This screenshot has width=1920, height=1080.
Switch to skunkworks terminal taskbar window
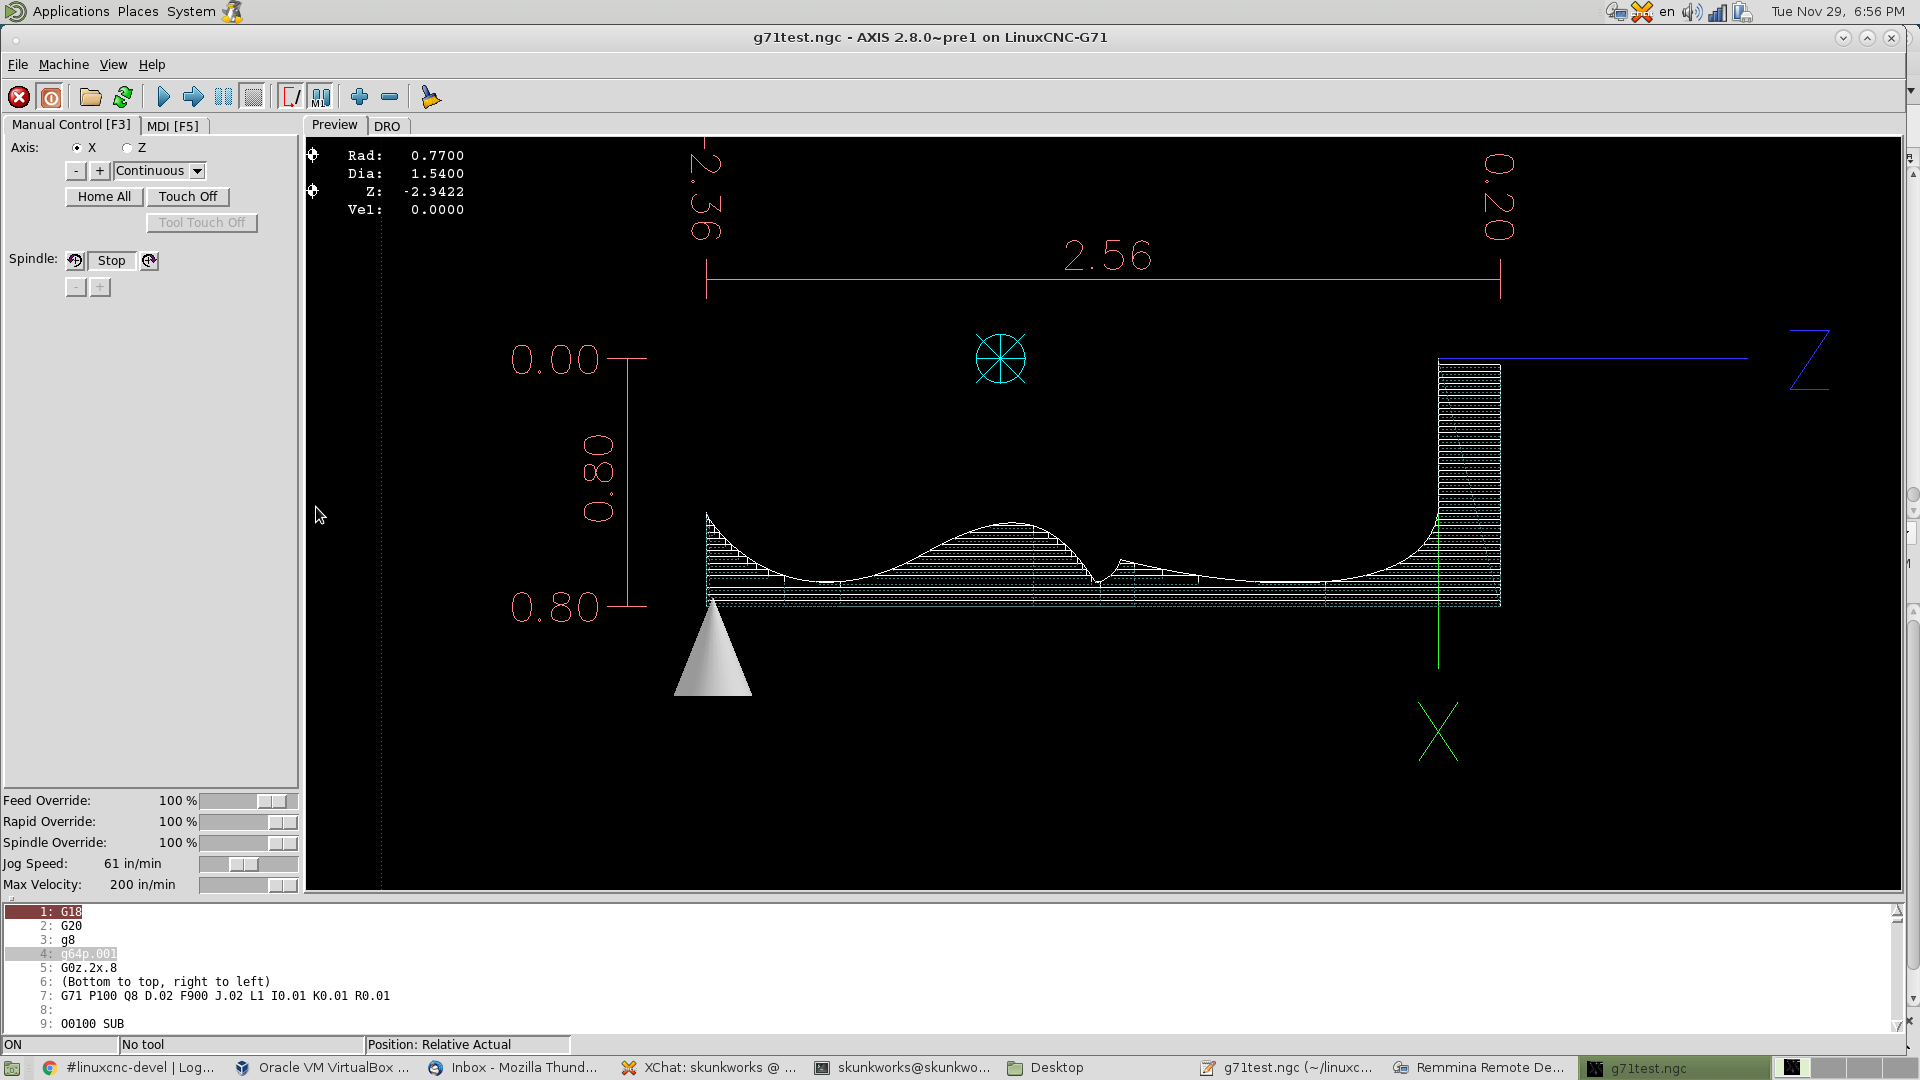coord(902,1068)
